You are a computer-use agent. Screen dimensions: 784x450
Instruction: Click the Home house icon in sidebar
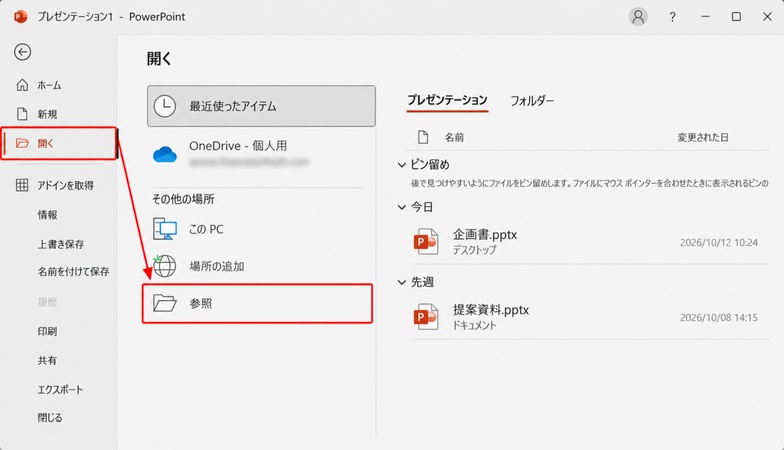pyautogui.click(x=22, y=85)
